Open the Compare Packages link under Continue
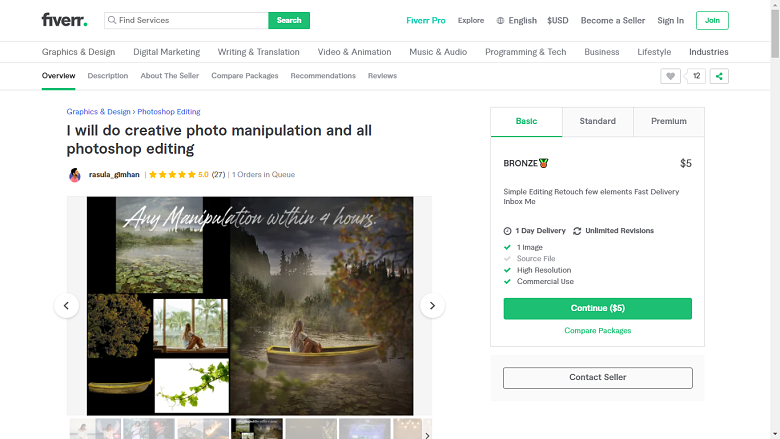The height and width of the screenshot is (439, 780). coord(597,331)
